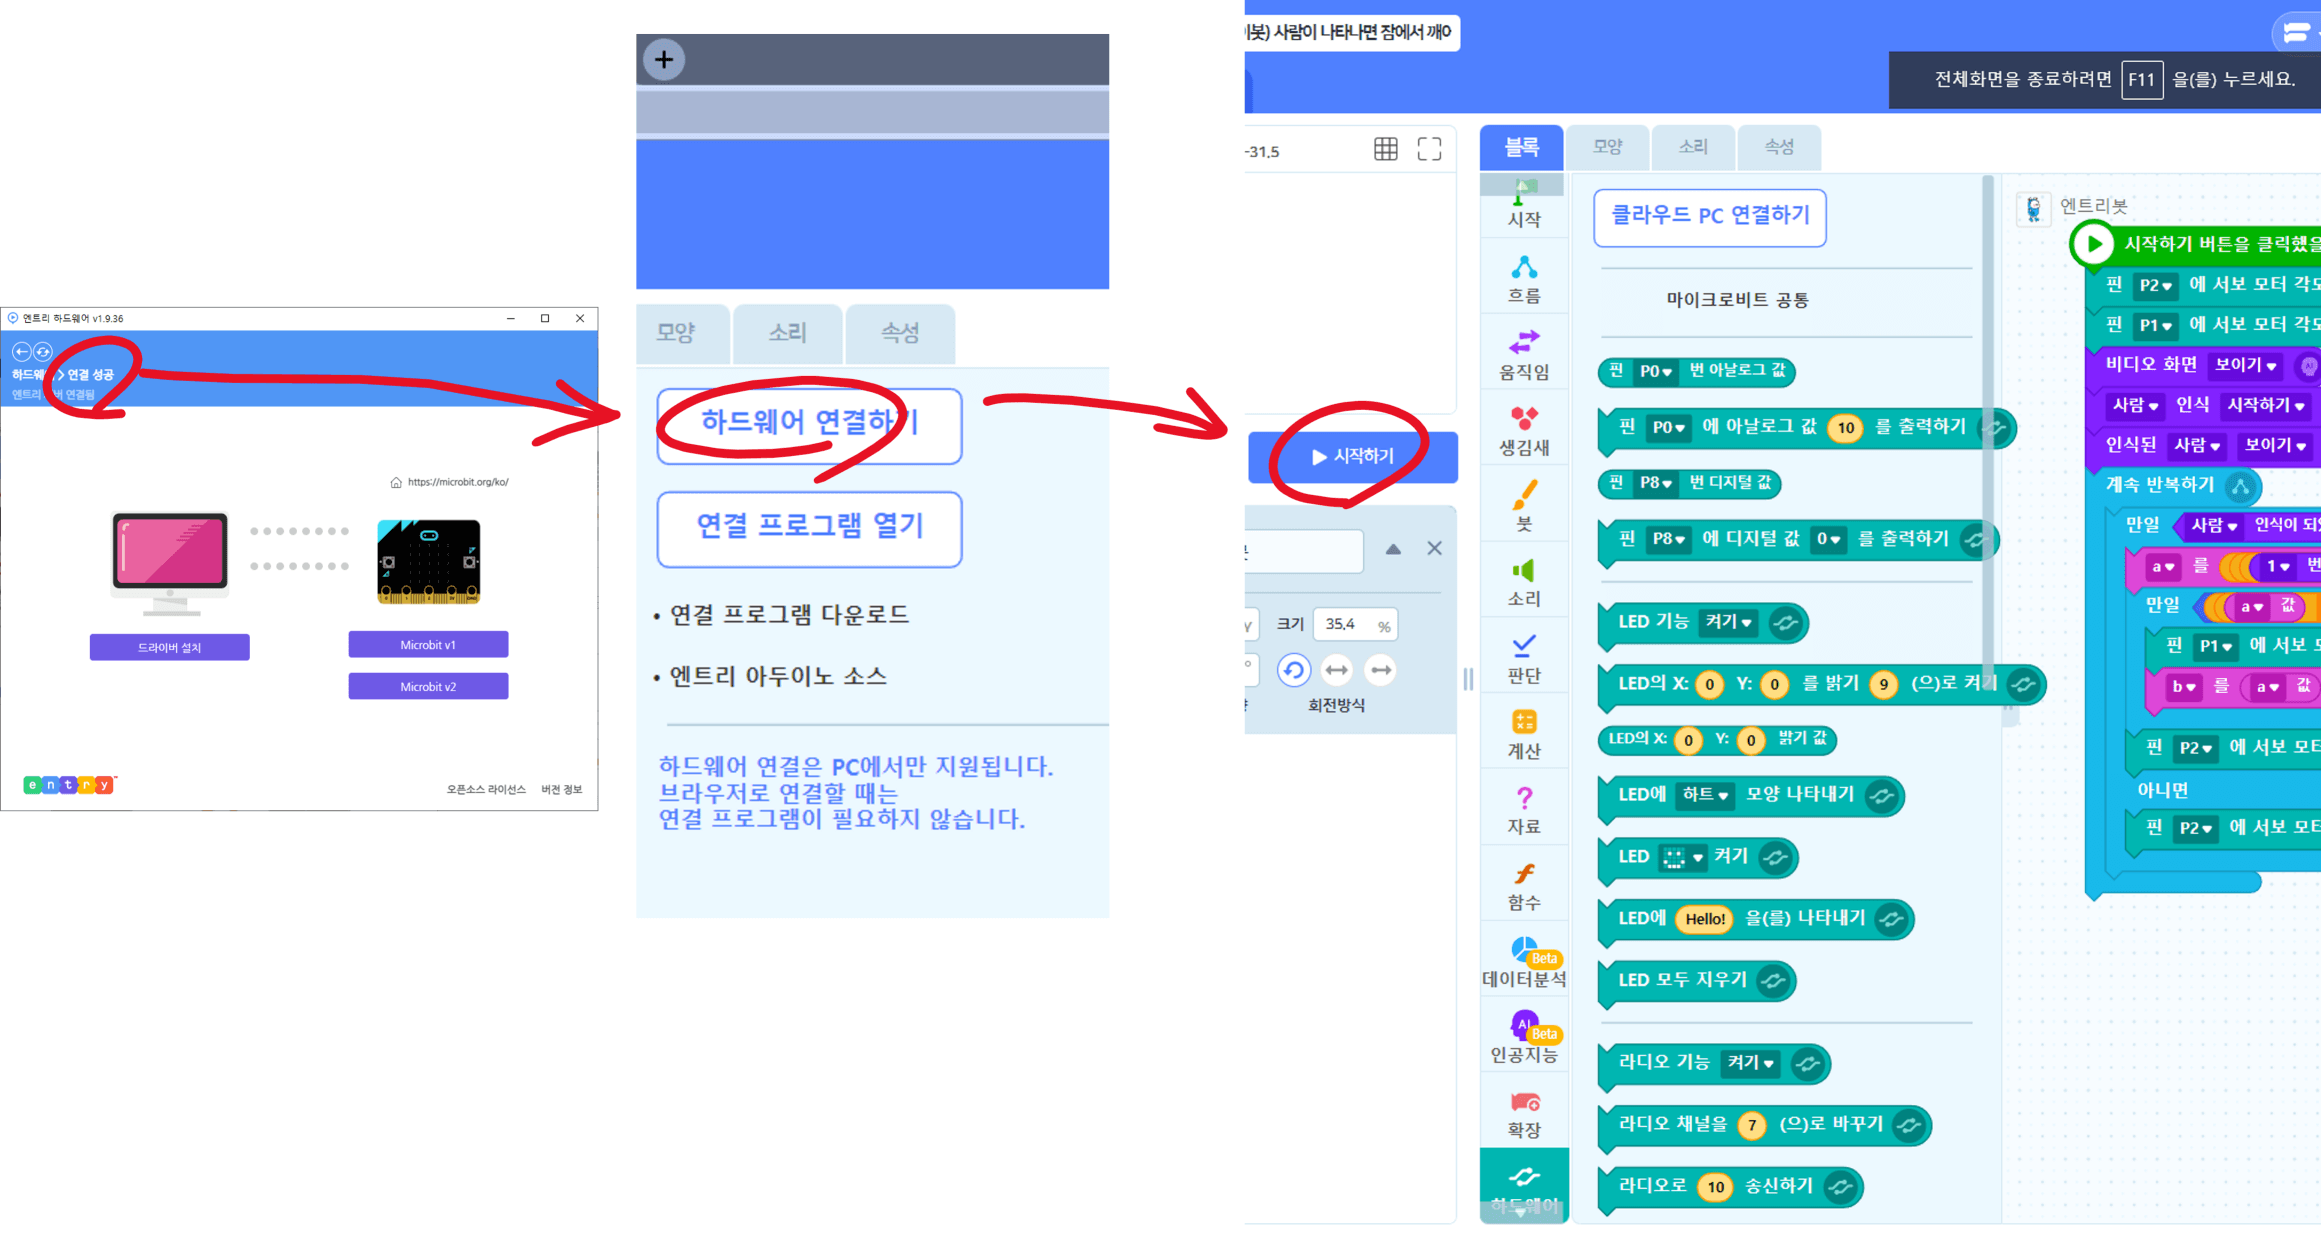This screenshot has height=1237, width=2321.
Task: Select the 움직임 (movement) block category
Action: pyautogui.click(x=1523, y=355)
